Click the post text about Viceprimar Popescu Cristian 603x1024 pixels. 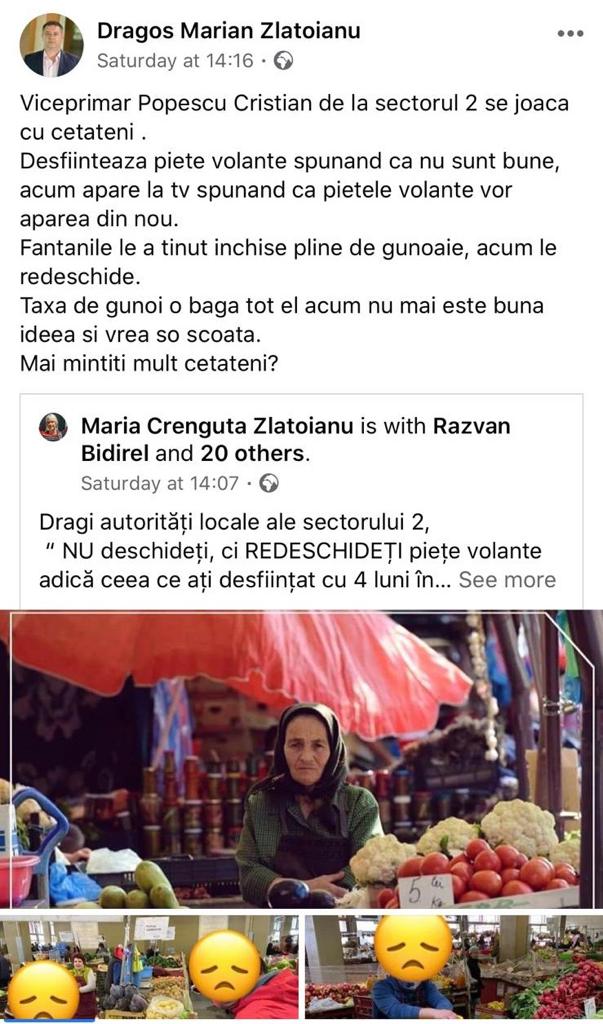click(294, 232)
